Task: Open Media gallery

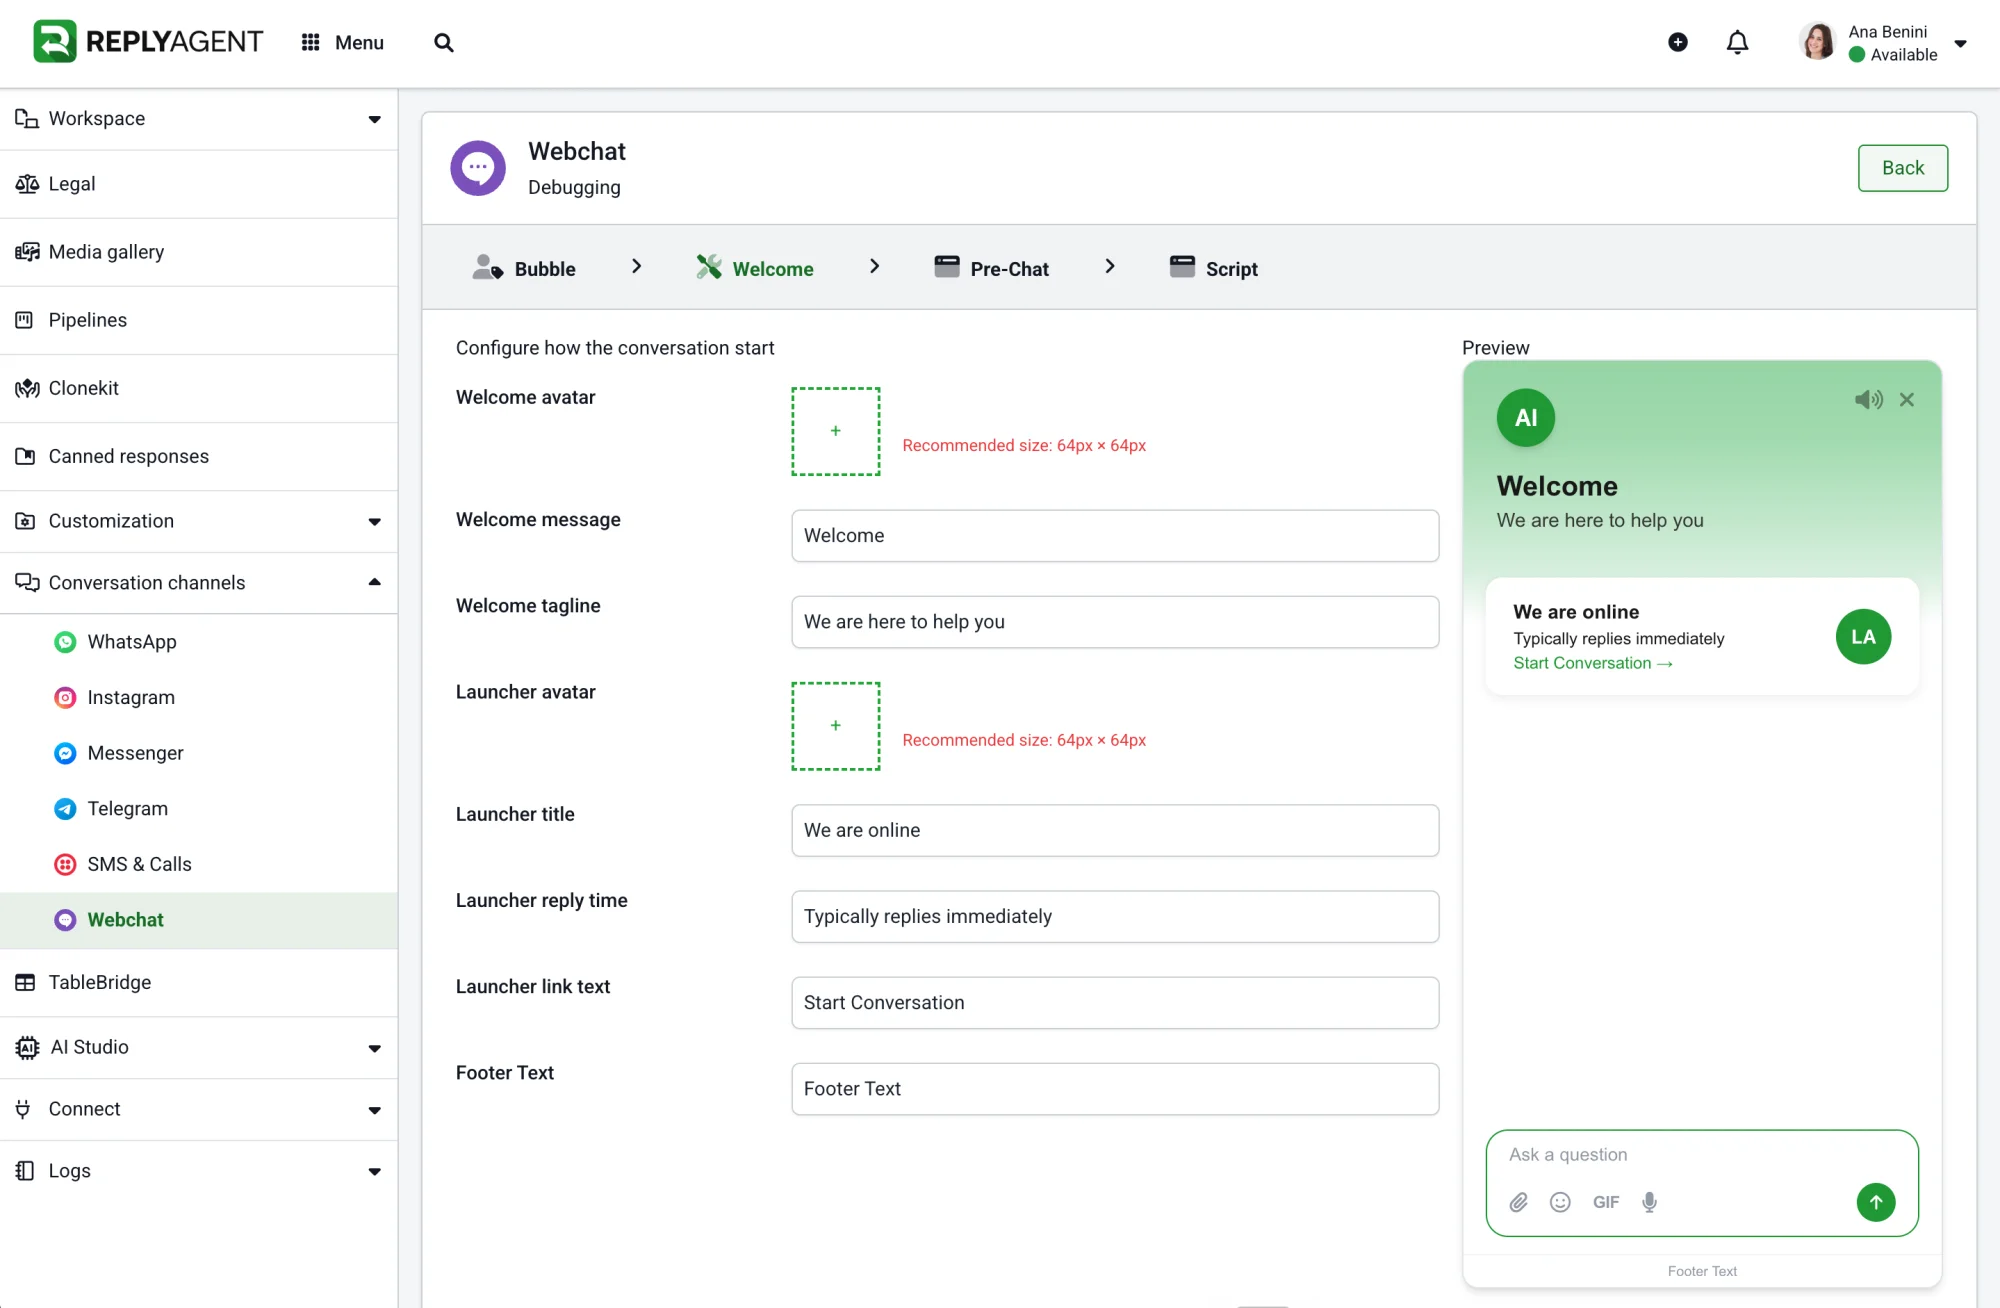Action: 199,252
